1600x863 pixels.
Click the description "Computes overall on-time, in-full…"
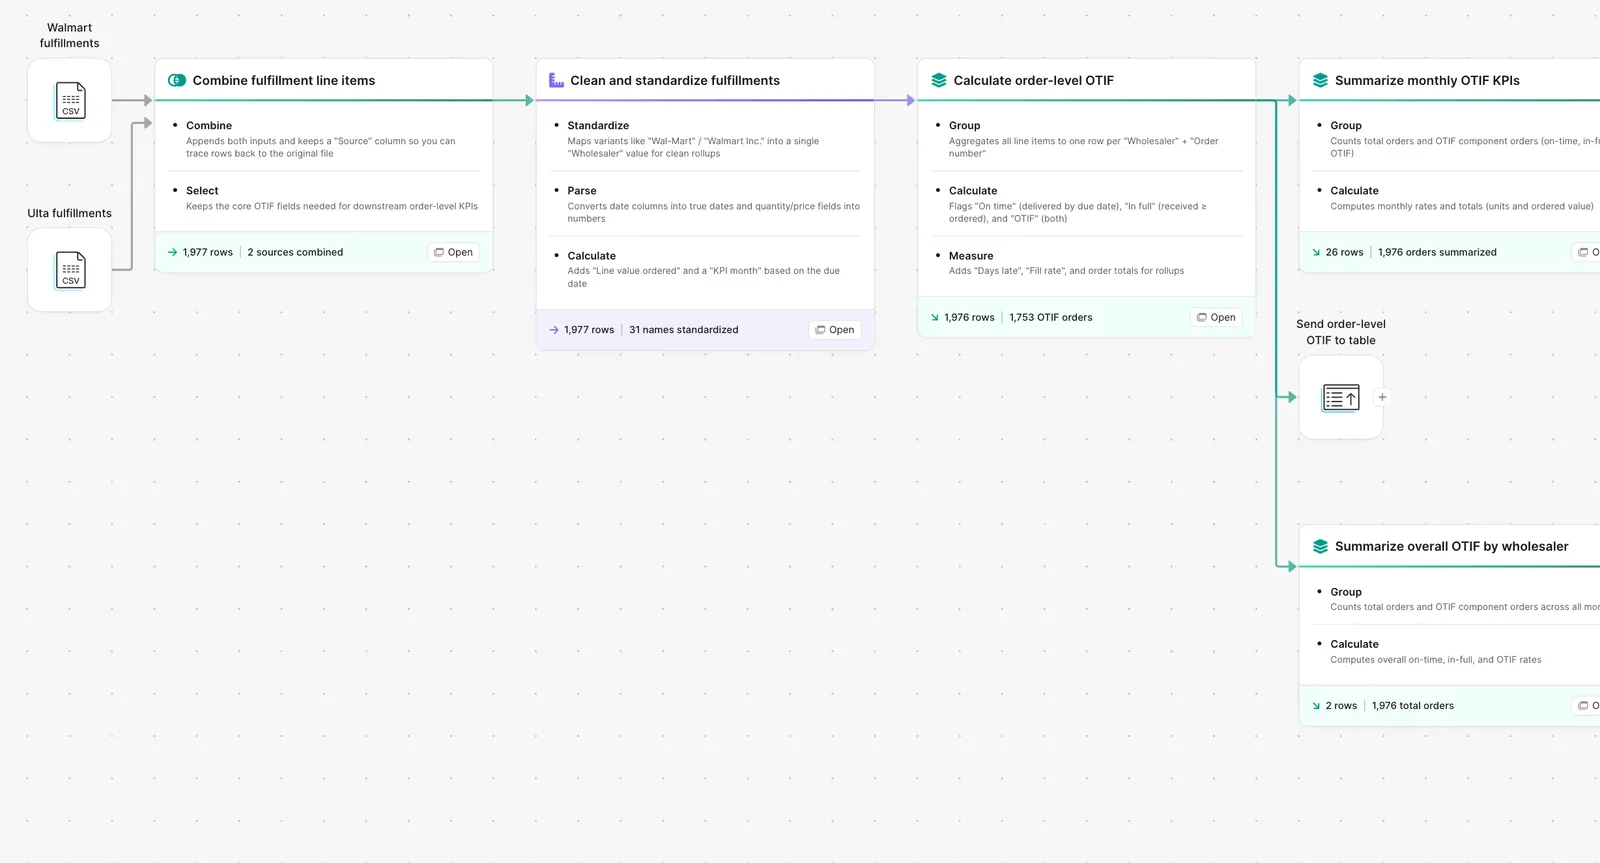coord(1436,660)
